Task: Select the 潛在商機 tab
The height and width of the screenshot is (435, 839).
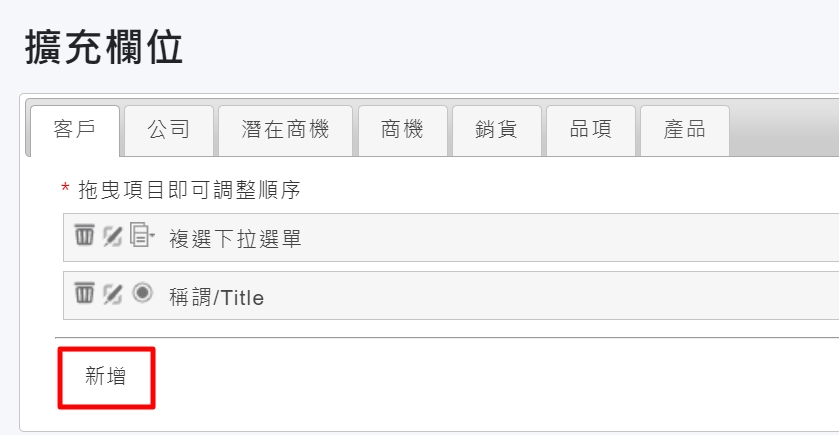Action: 285,129
